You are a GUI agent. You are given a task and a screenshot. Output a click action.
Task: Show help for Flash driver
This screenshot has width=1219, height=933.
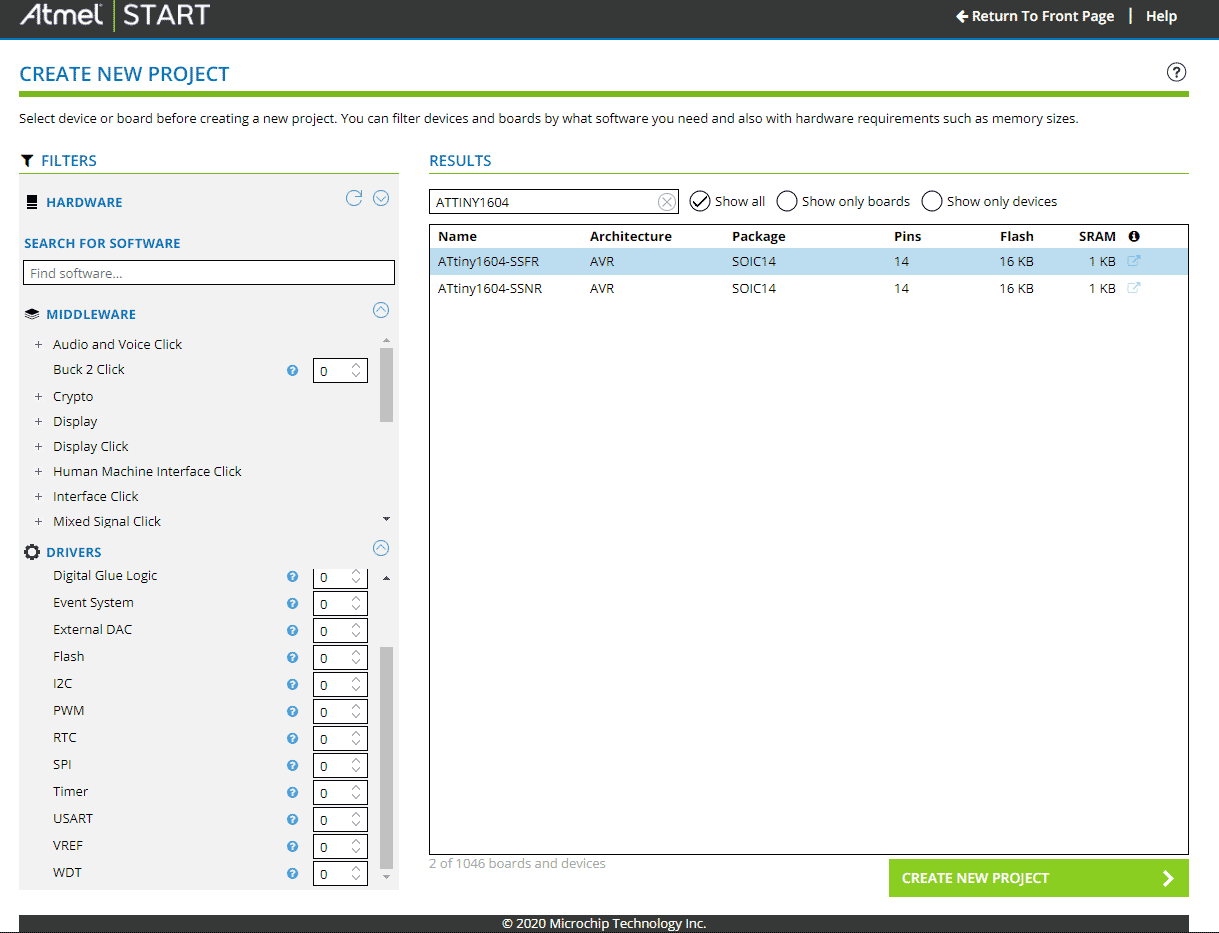pyautogui.click(x=293, y=657)
